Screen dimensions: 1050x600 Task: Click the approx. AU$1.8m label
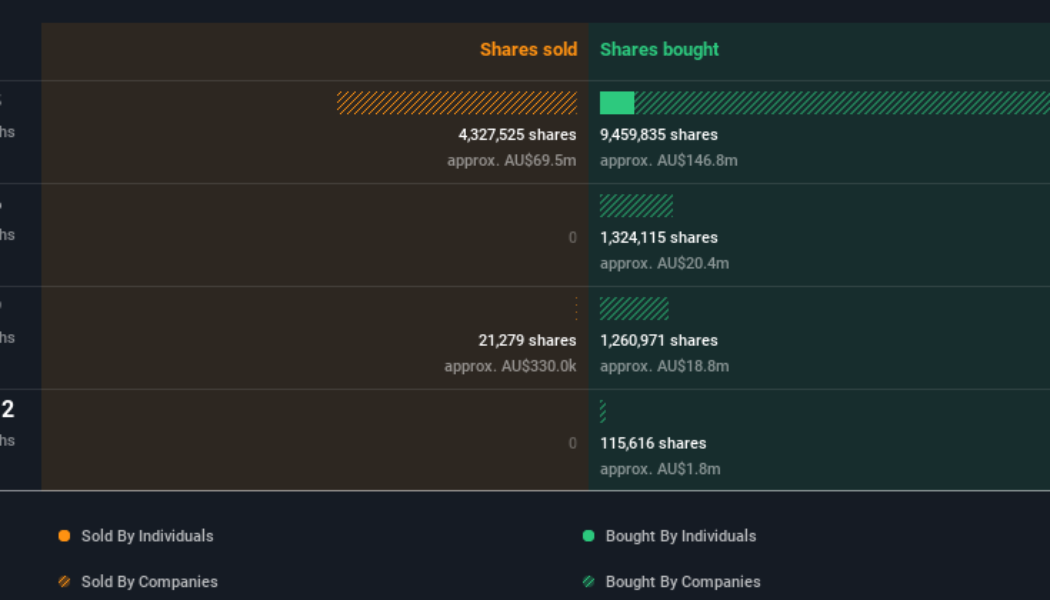pos(659,468)
